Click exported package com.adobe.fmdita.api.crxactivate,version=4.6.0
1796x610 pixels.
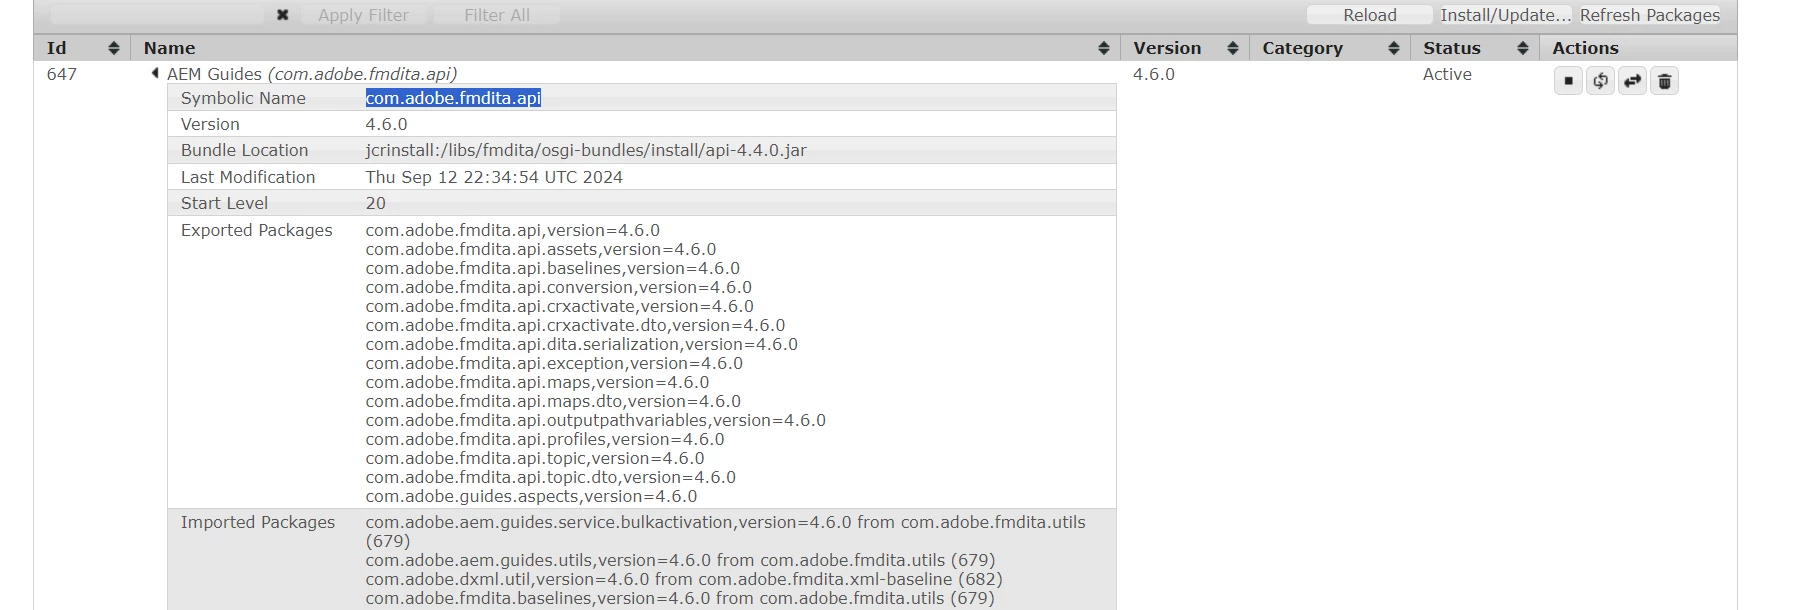coord(559,306)
